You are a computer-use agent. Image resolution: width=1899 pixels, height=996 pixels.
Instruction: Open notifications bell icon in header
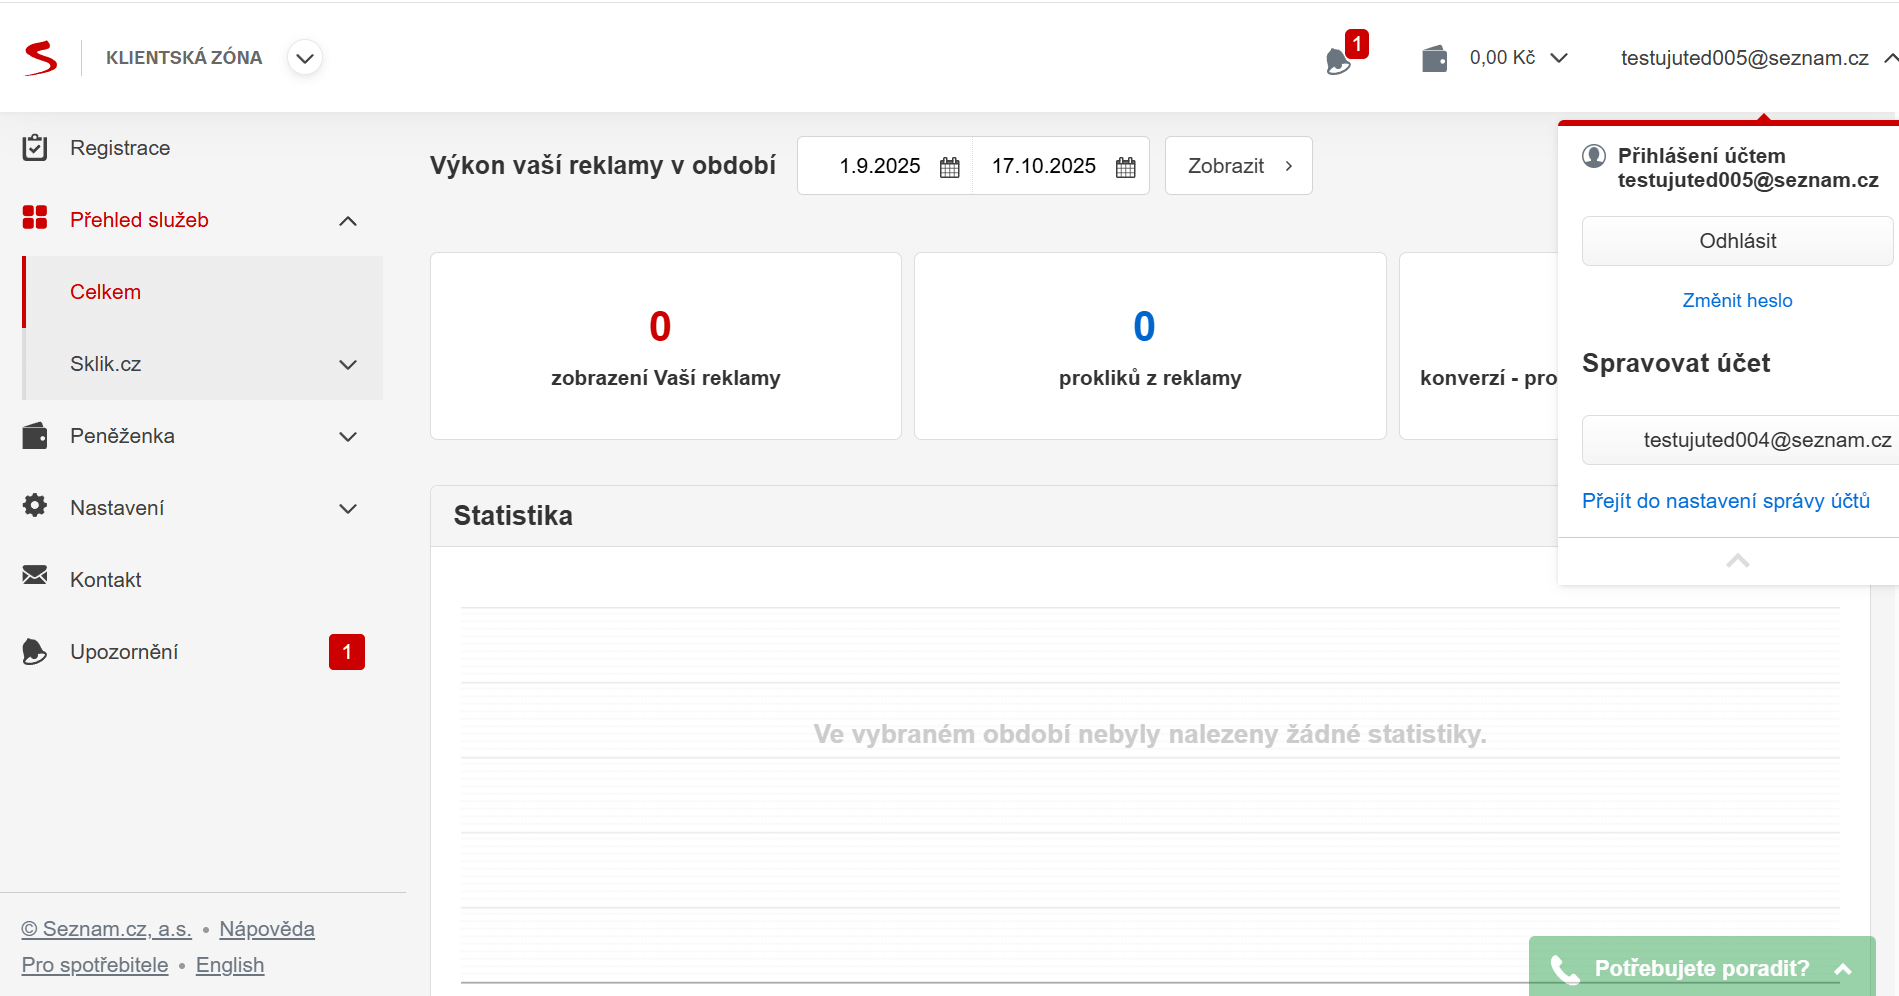1338,61
